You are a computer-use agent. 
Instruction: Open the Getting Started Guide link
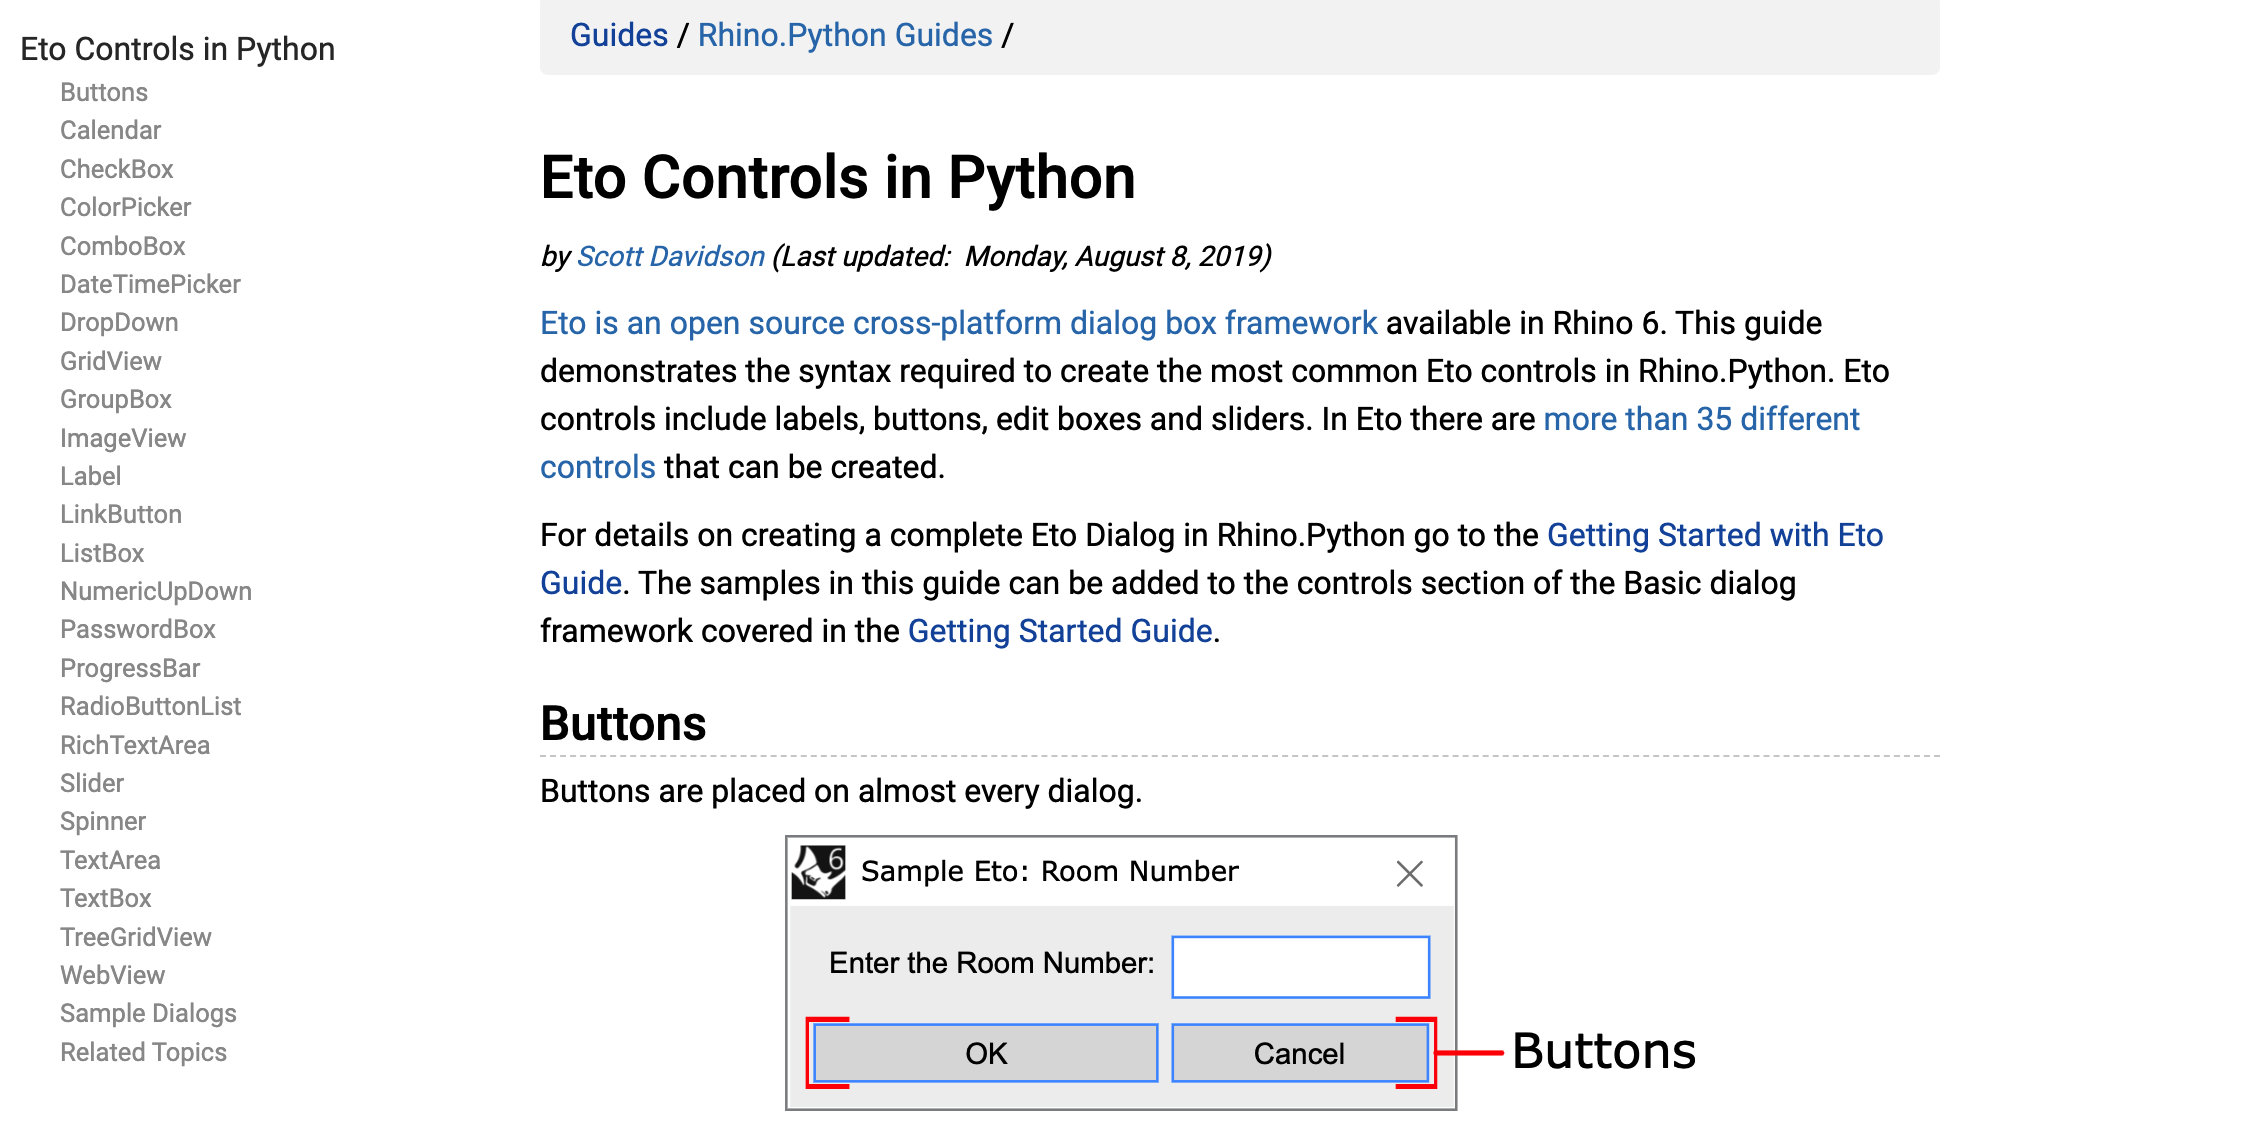pos(1060,631)
